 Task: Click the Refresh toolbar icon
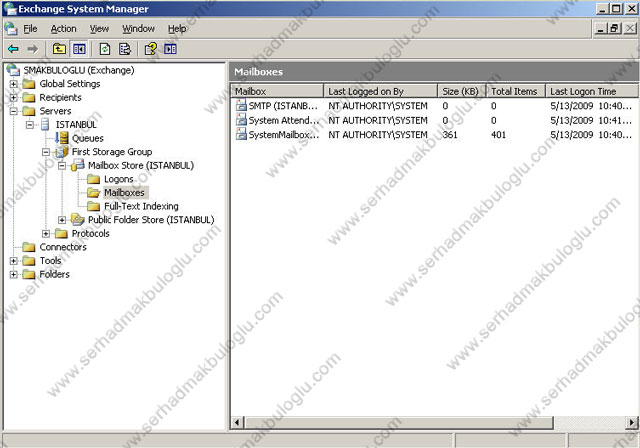click(105, 49)
